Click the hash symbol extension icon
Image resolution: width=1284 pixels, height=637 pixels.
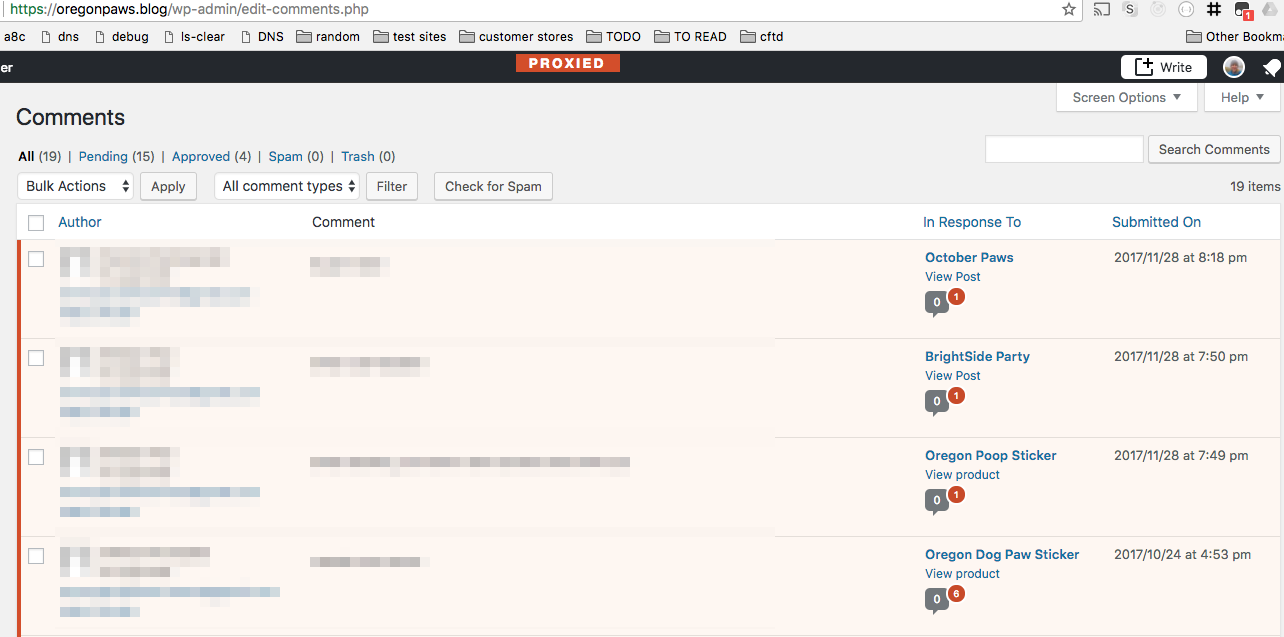point(1213,9)
